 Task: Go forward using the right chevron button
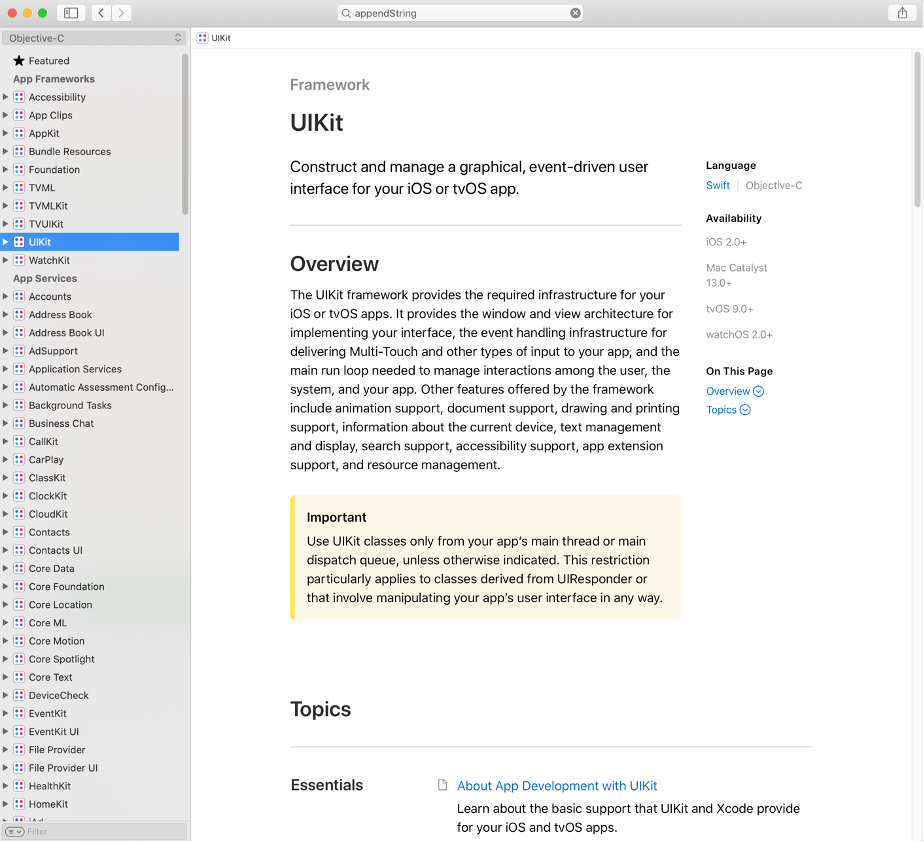pyautogui.click(x=121, y=13)
